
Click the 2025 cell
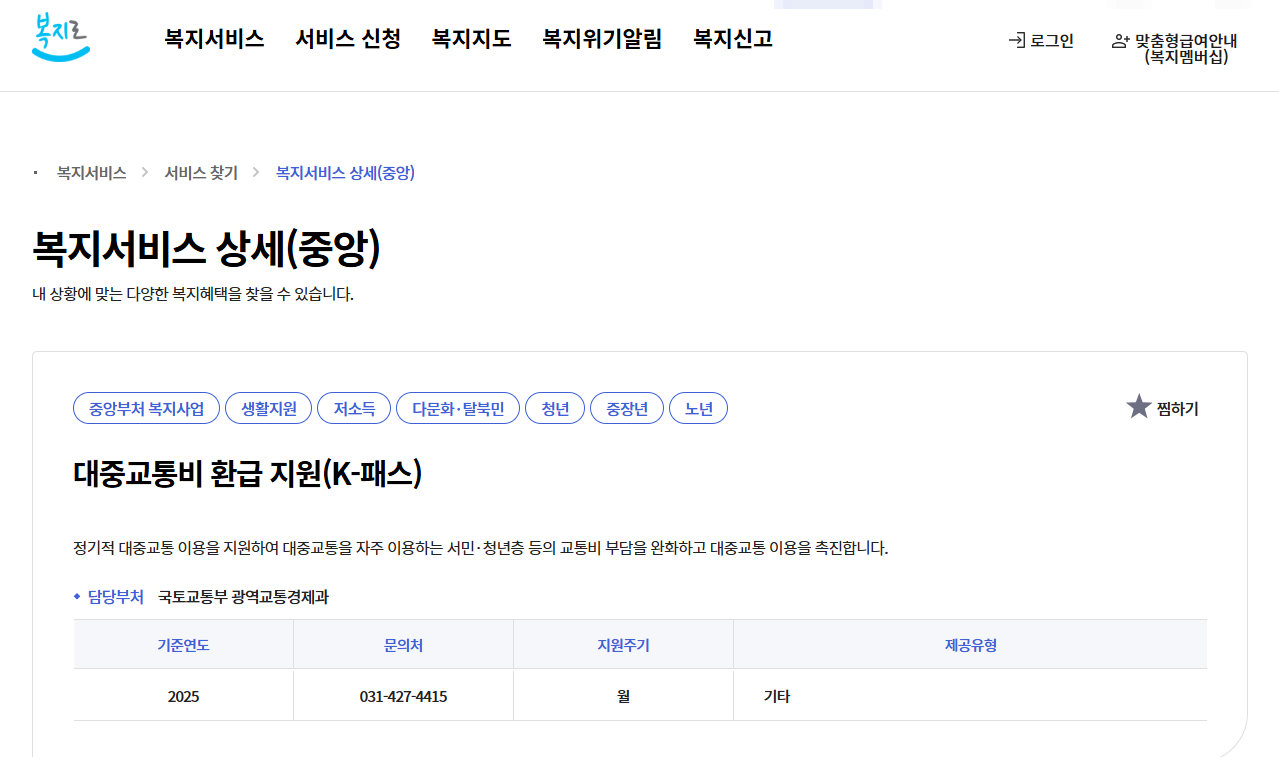coord(183,696)
